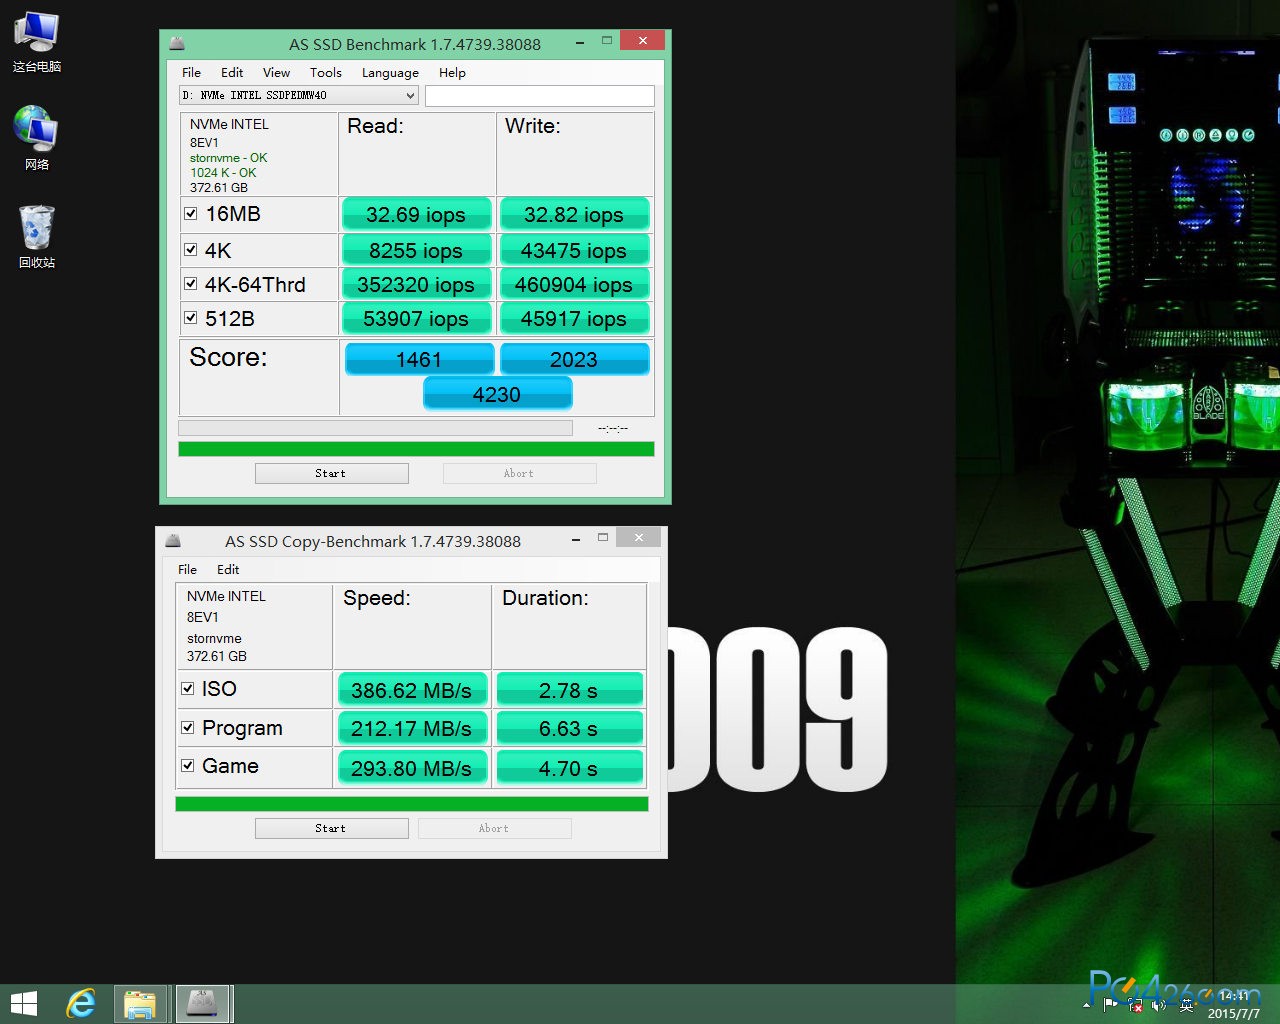The image size is (1280, 1024).
Task: Toggle the 512B test checkbox
Action: (190, 317)
